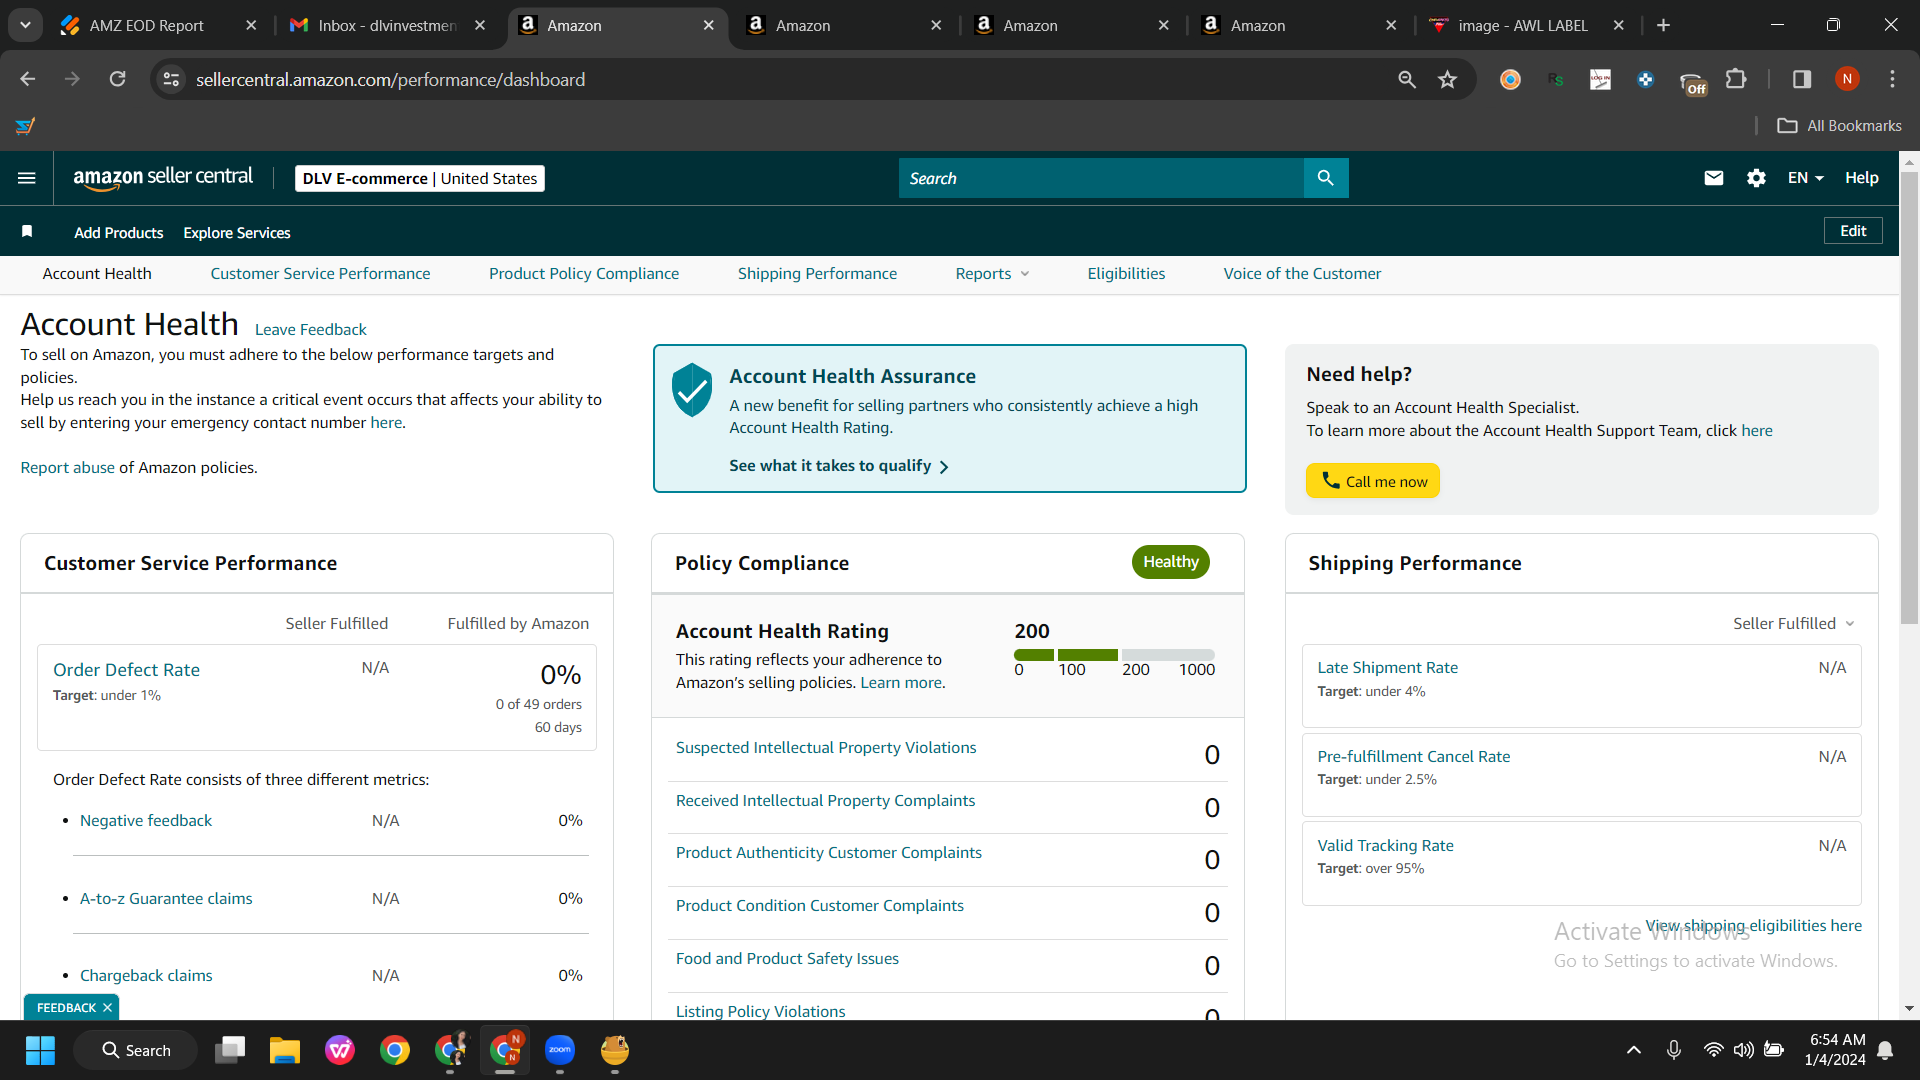Click Learn more in Account Health Rating
The height and width of the screenshot is (1080, 1920).
click(901, 683)
